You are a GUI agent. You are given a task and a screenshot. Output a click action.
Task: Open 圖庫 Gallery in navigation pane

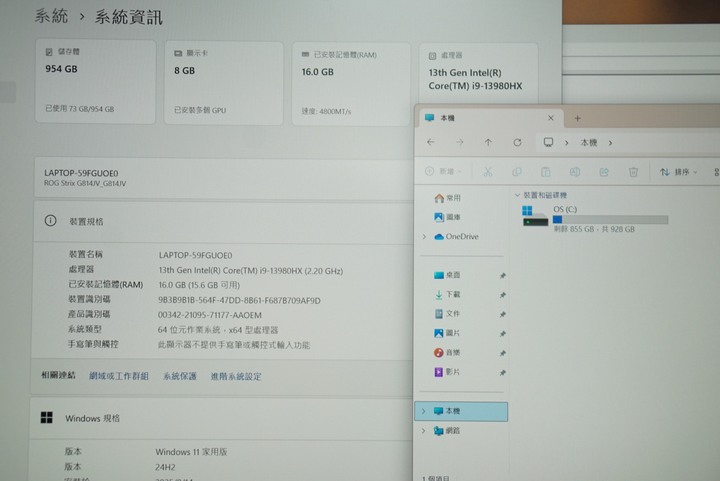pos(447,217)
